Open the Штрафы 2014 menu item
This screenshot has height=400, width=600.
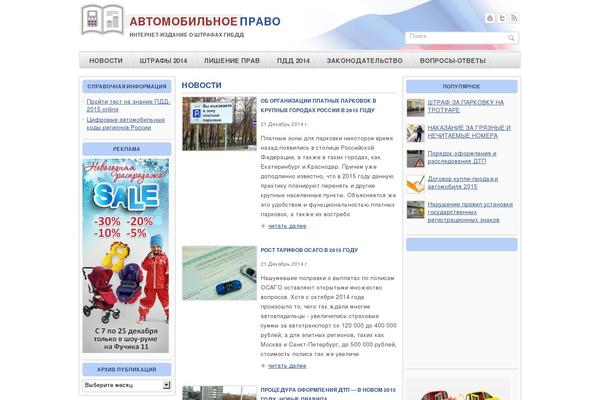point(163,60)
